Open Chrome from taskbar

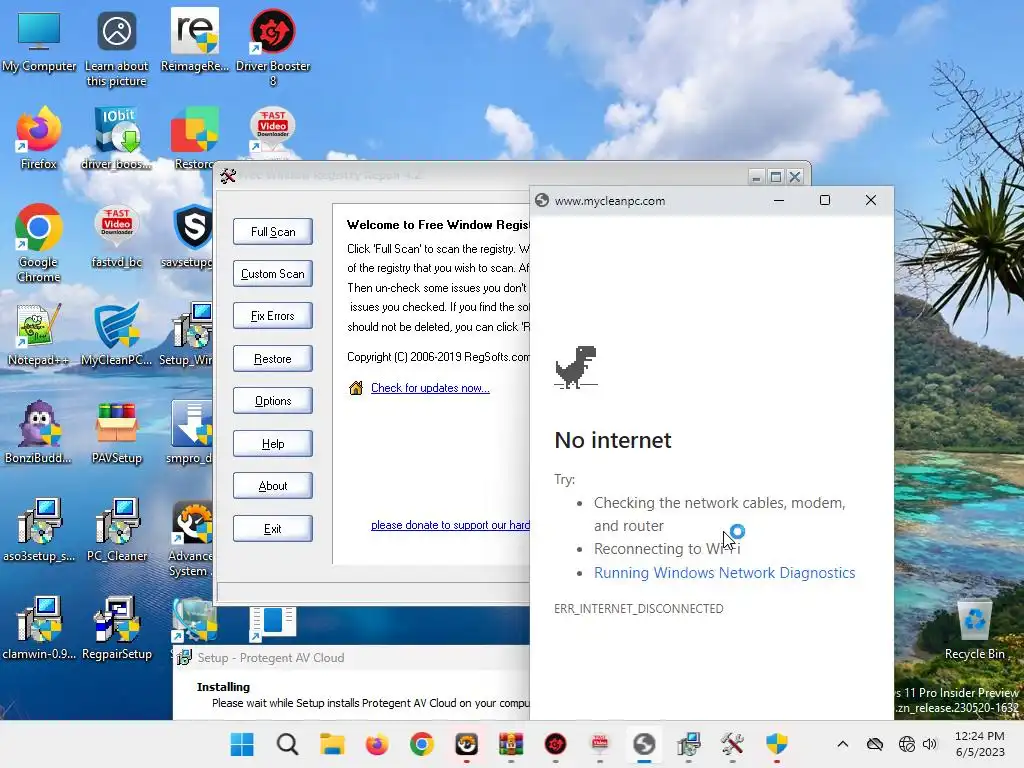click(422, 744)
